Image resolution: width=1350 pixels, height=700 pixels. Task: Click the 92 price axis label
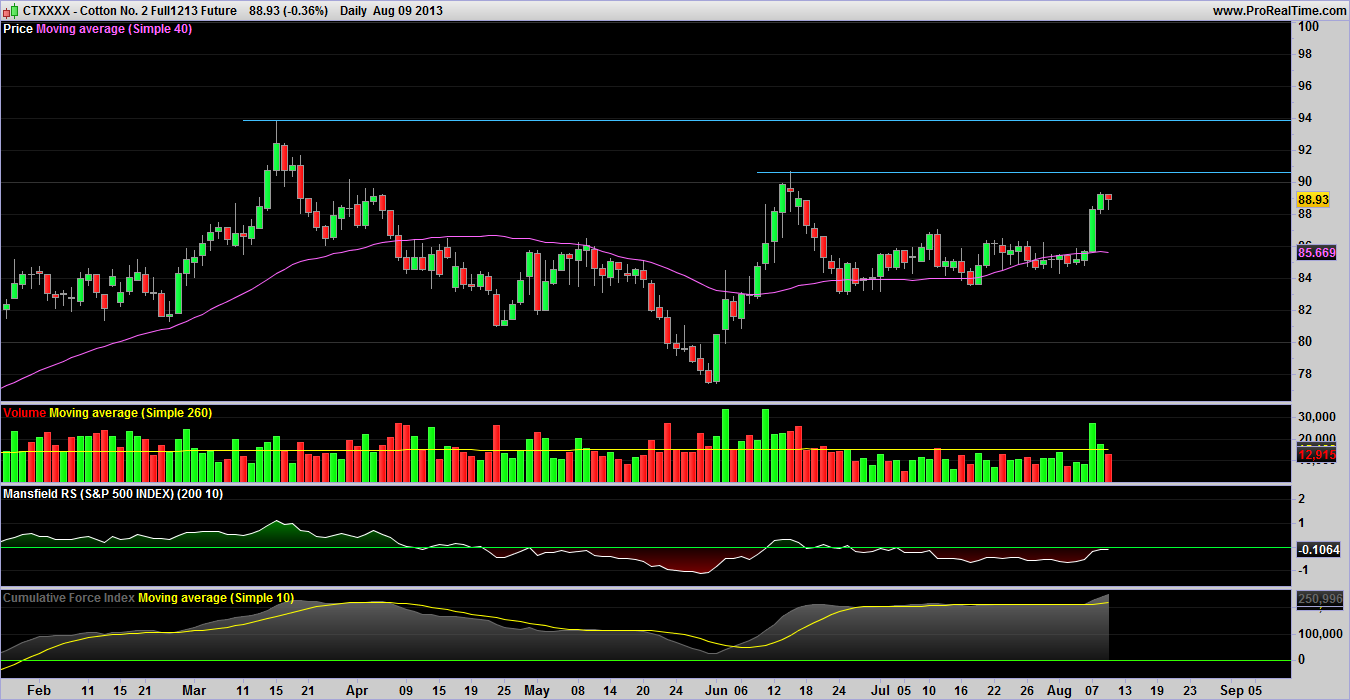(x=1304, y=150)
